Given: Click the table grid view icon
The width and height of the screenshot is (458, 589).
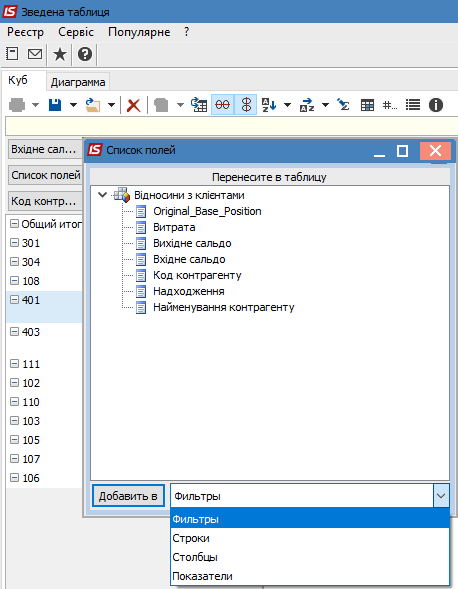Looking at the screenshot, I should (x=367, y=105).
